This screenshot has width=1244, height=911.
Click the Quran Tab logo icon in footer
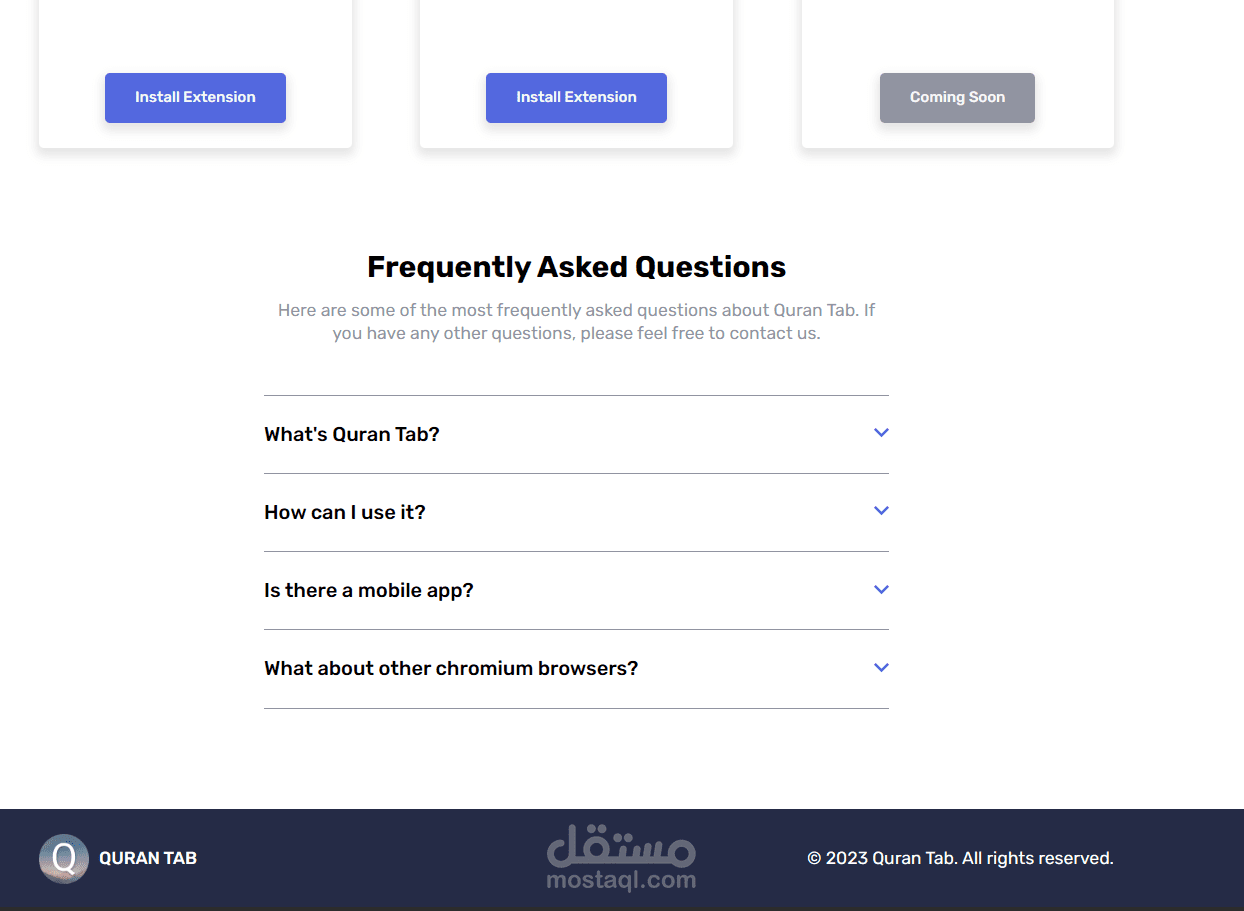tap(64, 858)
